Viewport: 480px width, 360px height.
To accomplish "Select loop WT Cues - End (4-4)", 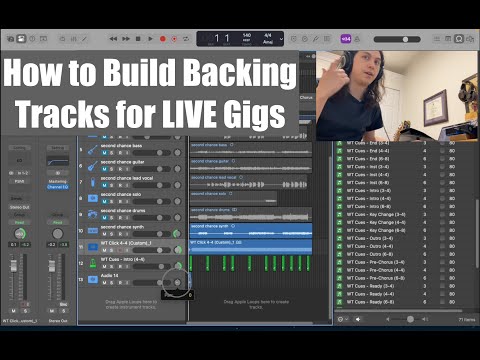I will tap(368, 151).
